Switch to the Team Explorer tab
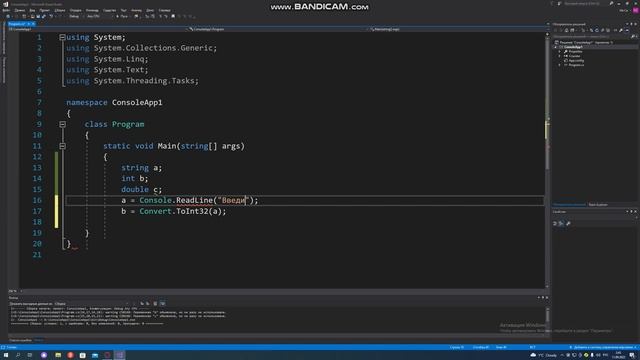The image size is (640, 360). pyautogui.click(x=598, y=204)
